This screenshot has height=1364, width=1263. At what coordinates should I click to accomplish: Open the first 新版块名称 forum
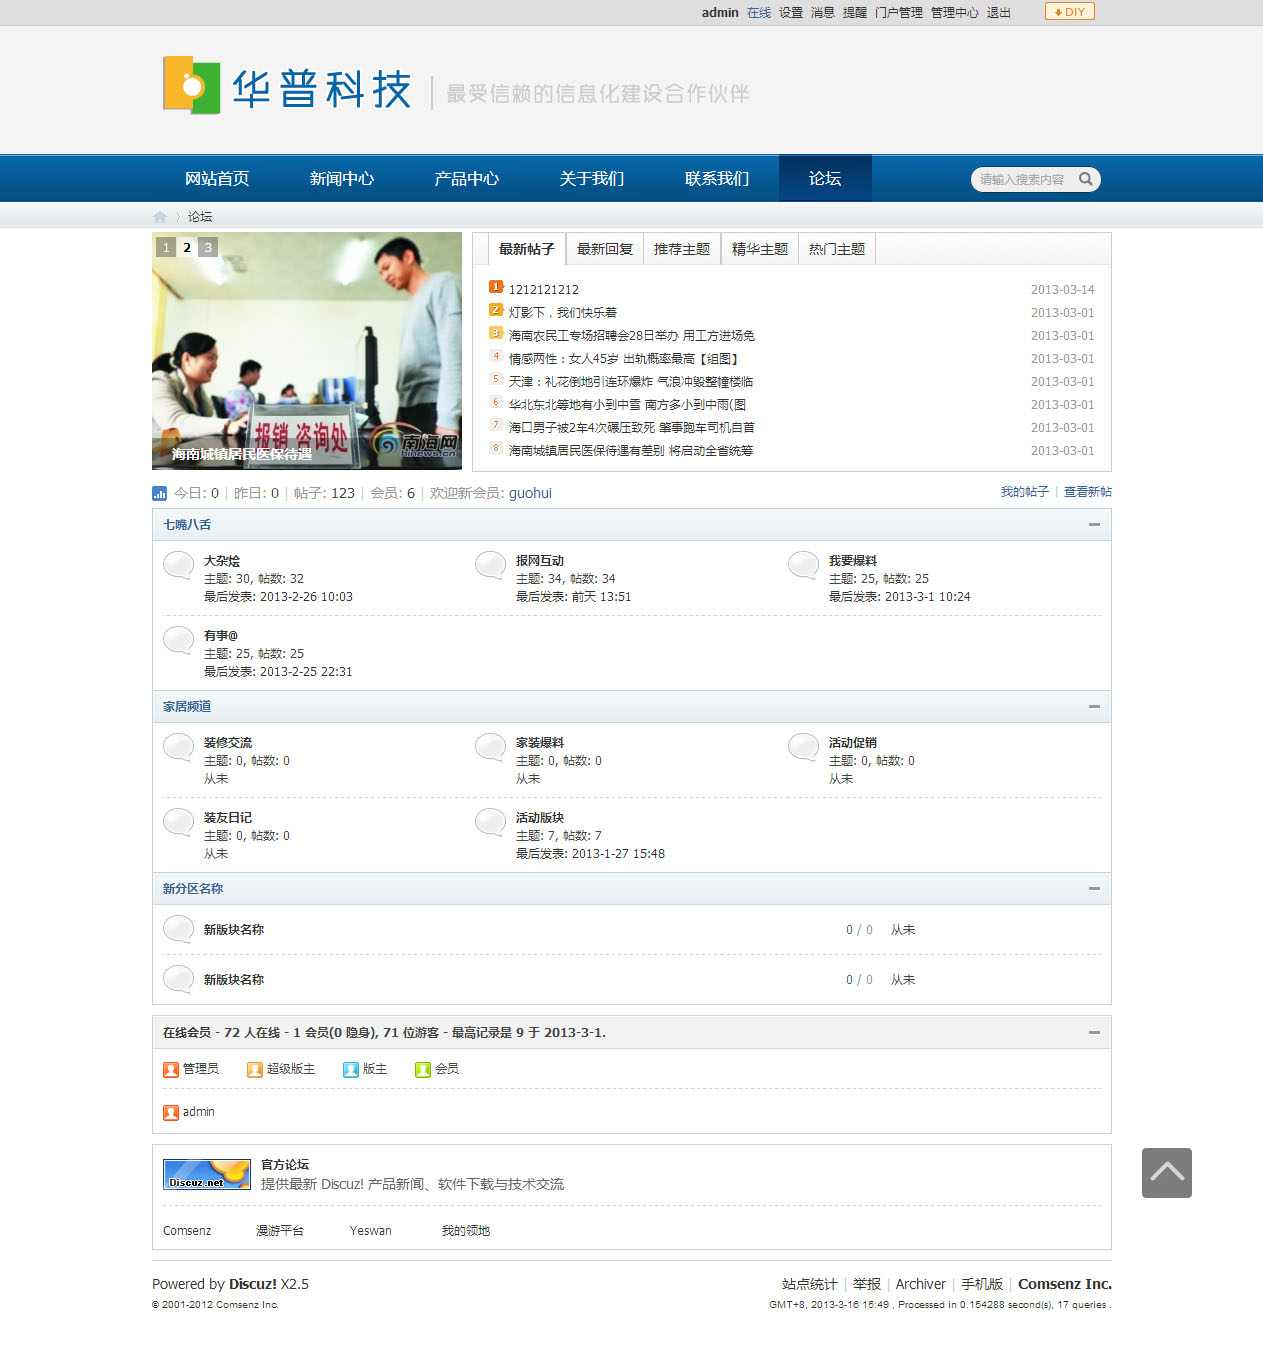(234, 930)
